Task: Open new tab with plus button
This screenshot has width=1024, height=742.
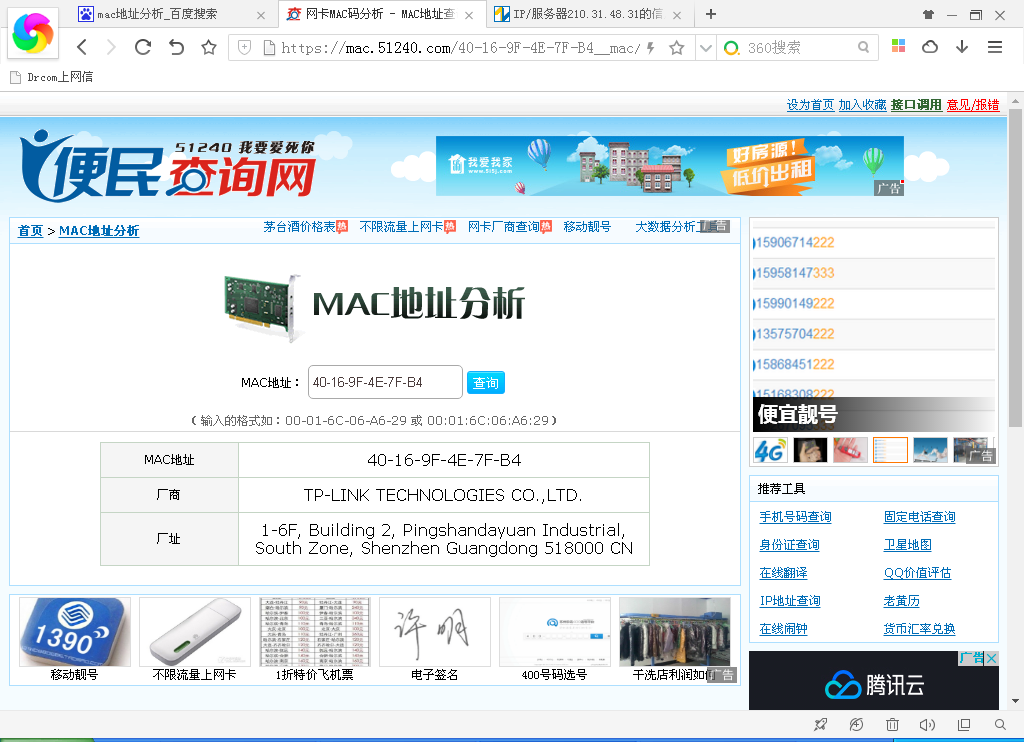Action: click(x=711, y=14)
